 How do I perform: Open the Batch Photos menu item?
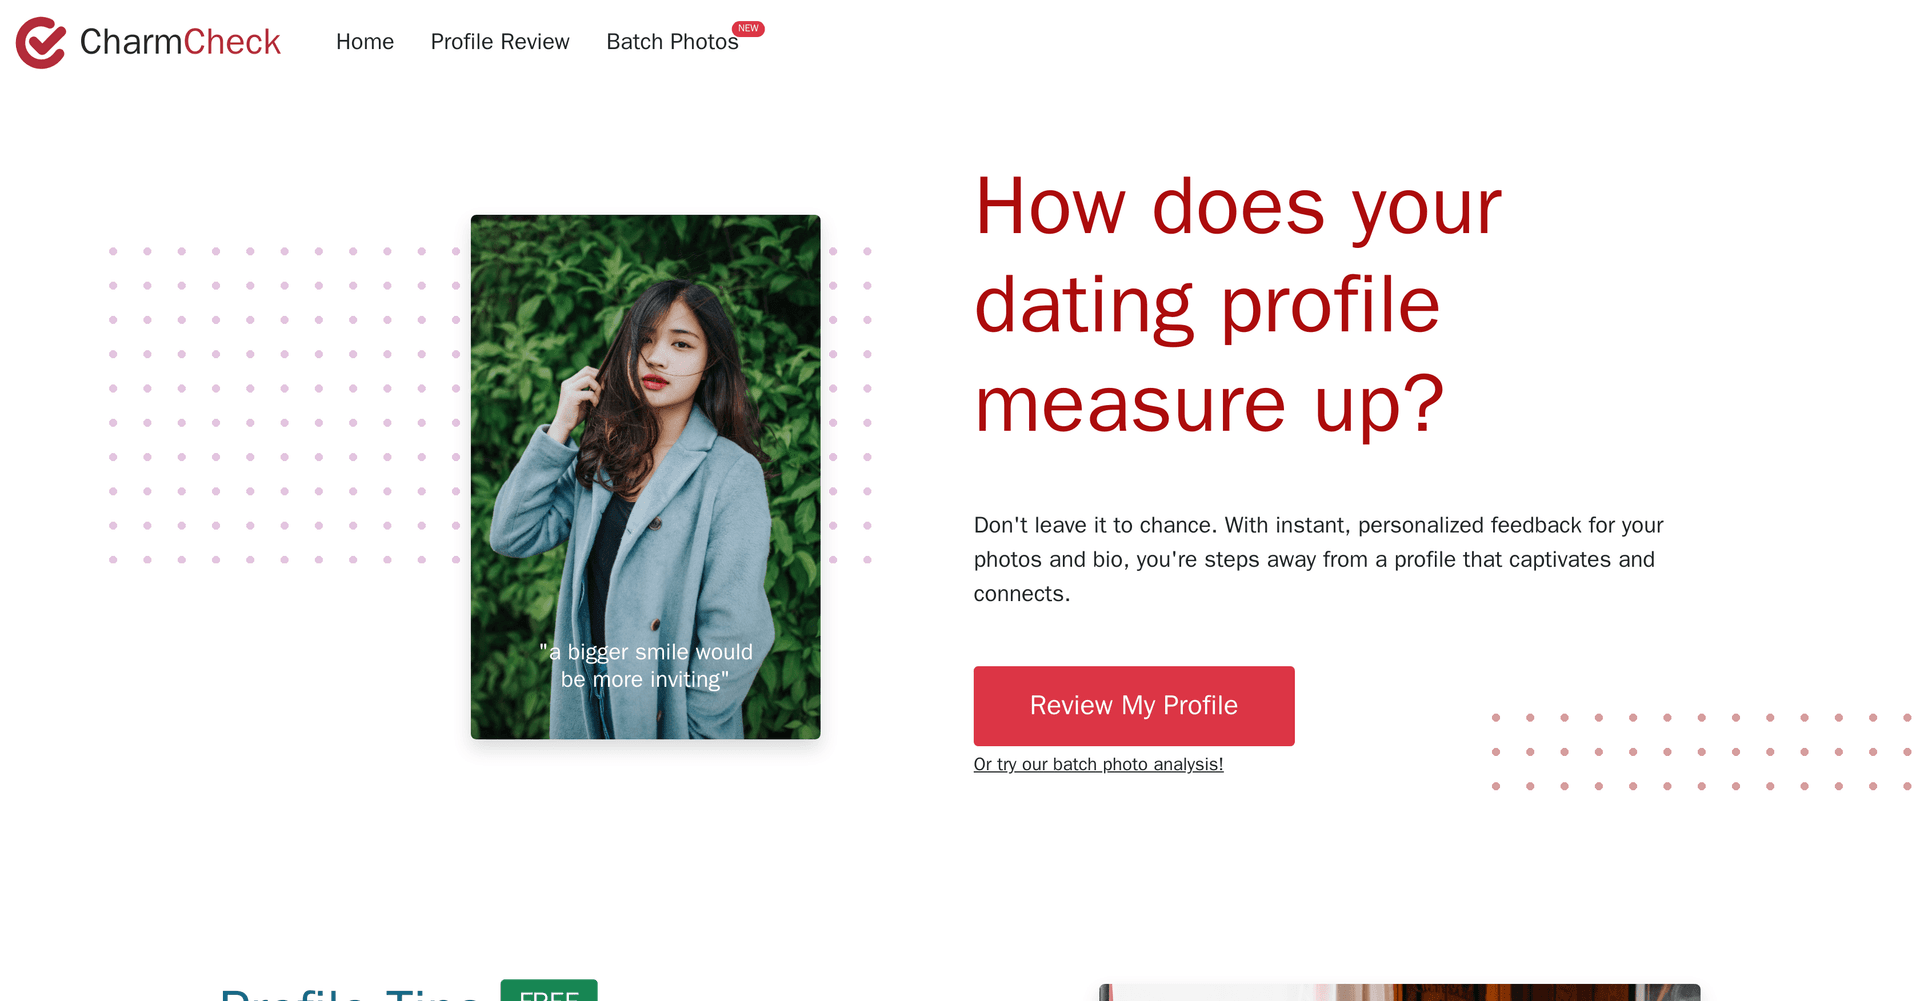pos(672,42)
